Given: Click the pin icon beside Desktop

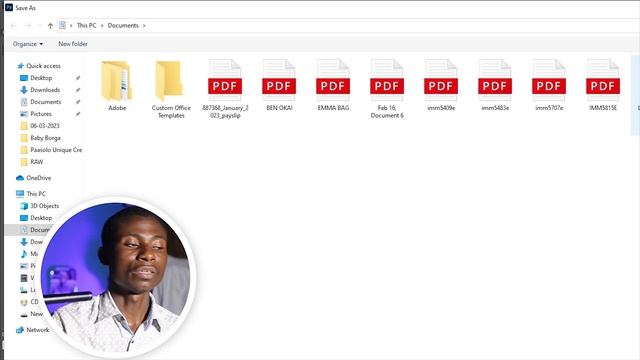Looking at the screenshot, I should pos(78,78).
